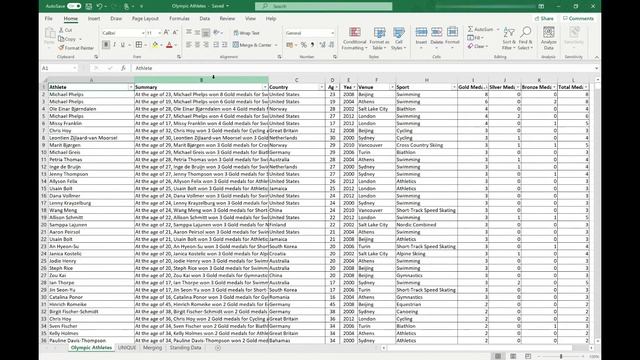Toggle Bold formatting
The height and width of the screenshot is (360, 640).
click(106, 45)
